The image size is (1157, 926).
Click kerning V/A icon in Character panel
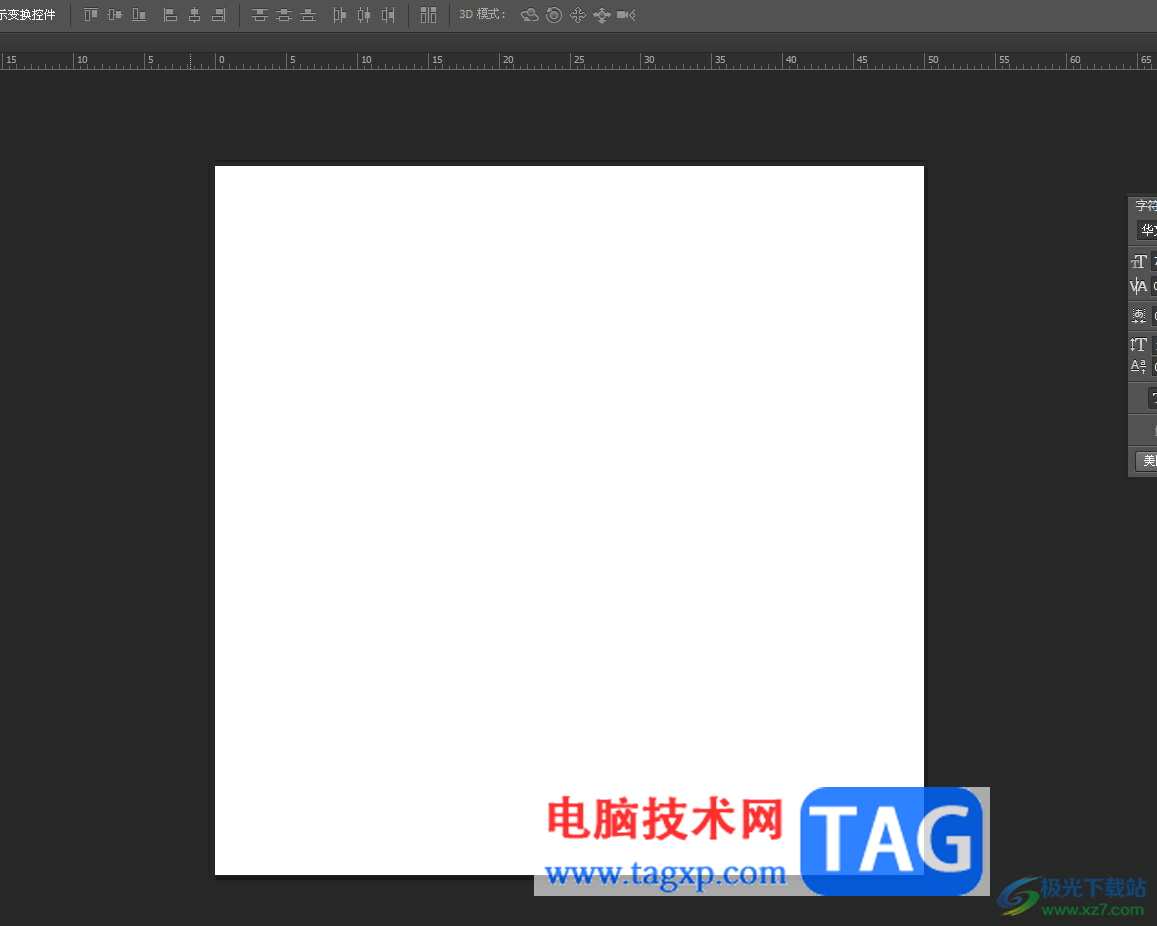coord(1139,286)
